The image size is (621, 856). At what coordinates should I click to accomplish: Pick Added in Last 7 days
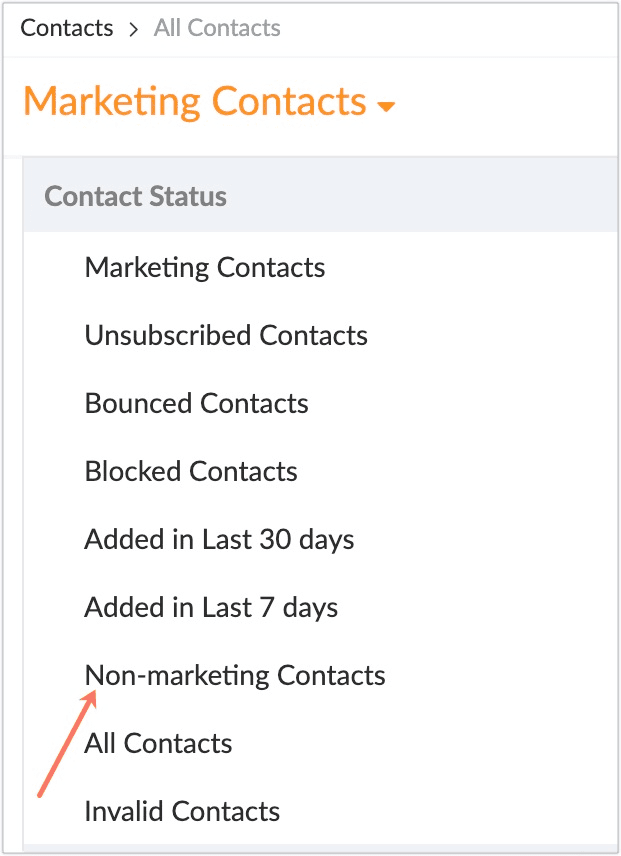coord(211,607)
